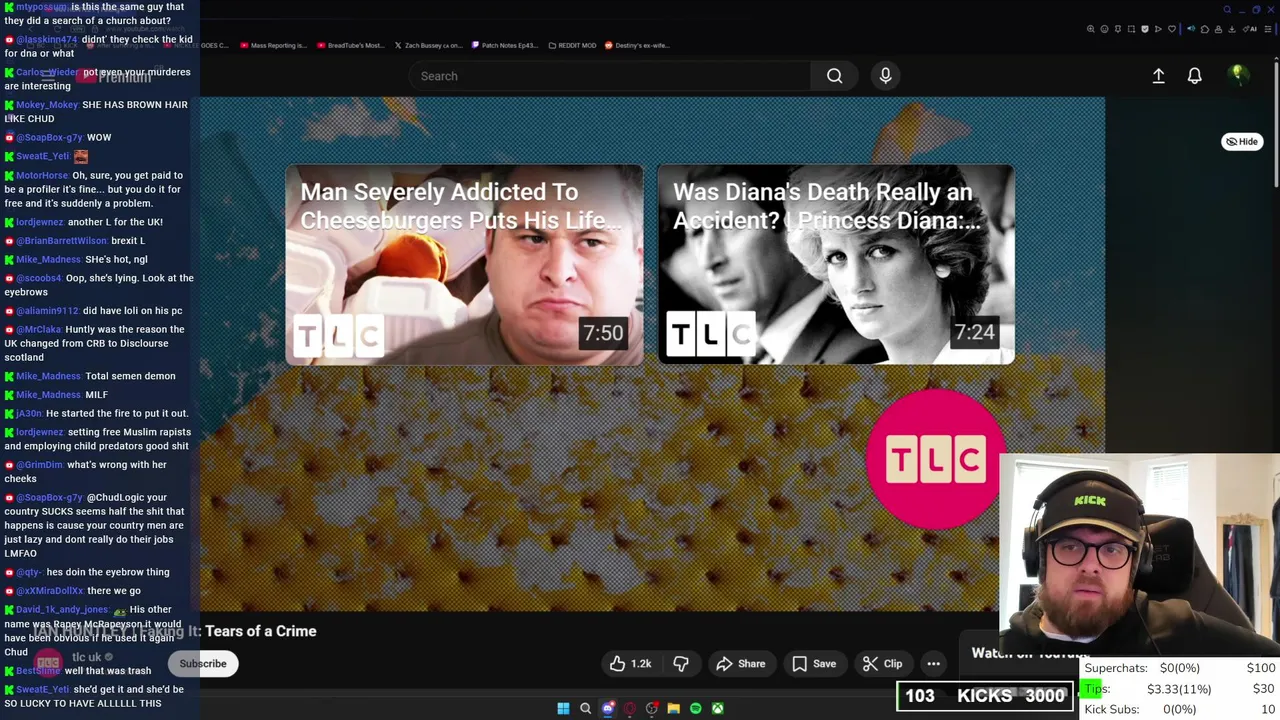
Task: Expand the 'REDDIT MOD' bookmark folder
Action: [x=572, y=45]
